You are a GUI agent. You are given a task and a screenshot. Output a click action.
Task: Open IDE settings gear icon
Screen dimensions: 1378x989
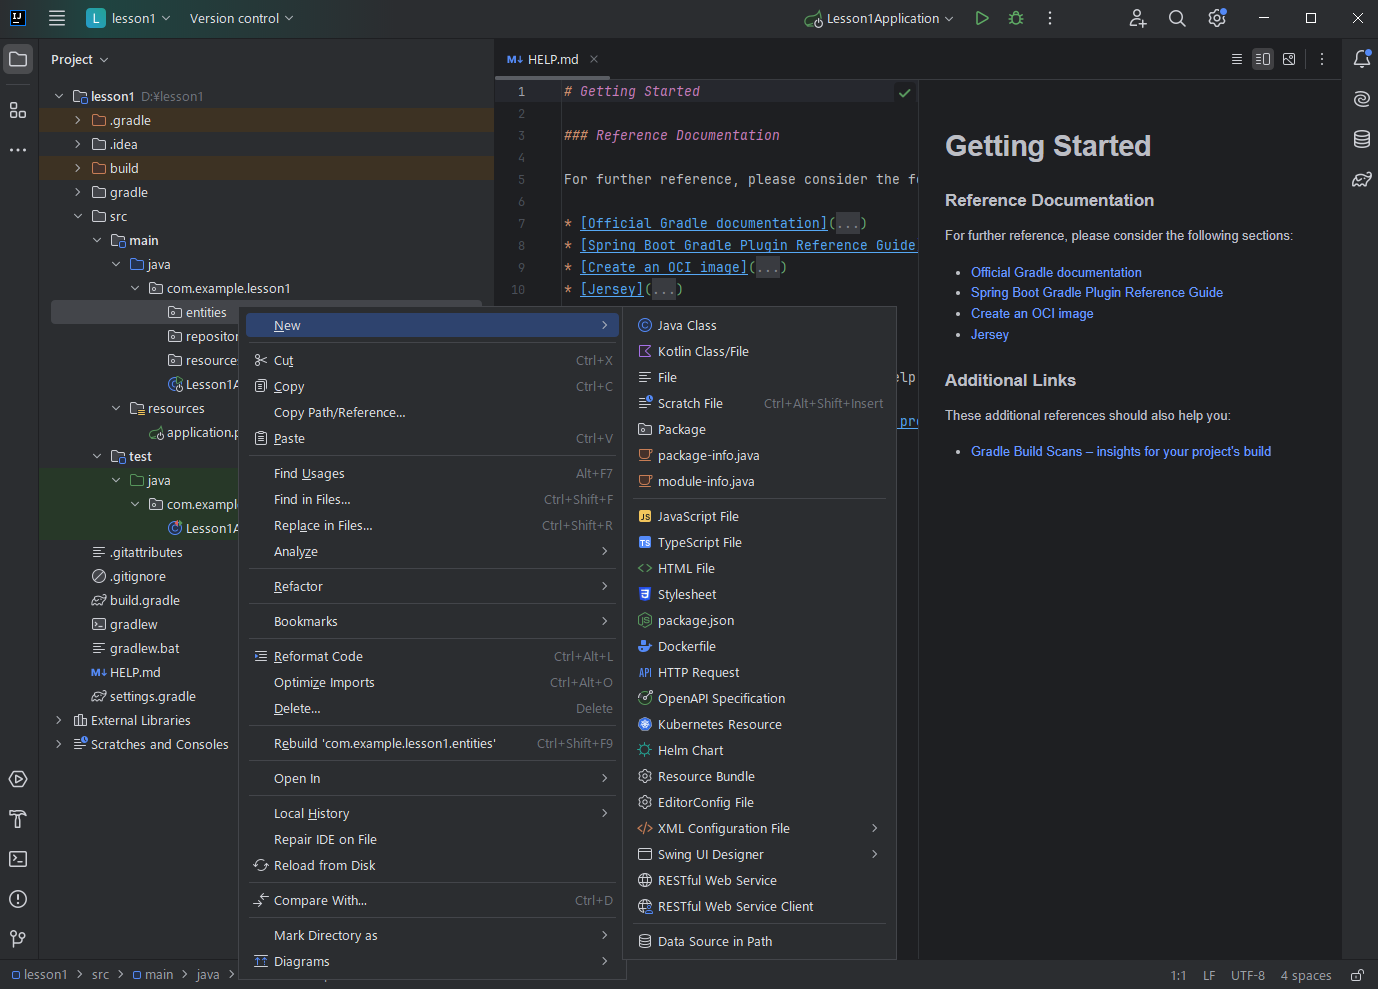1217,18
